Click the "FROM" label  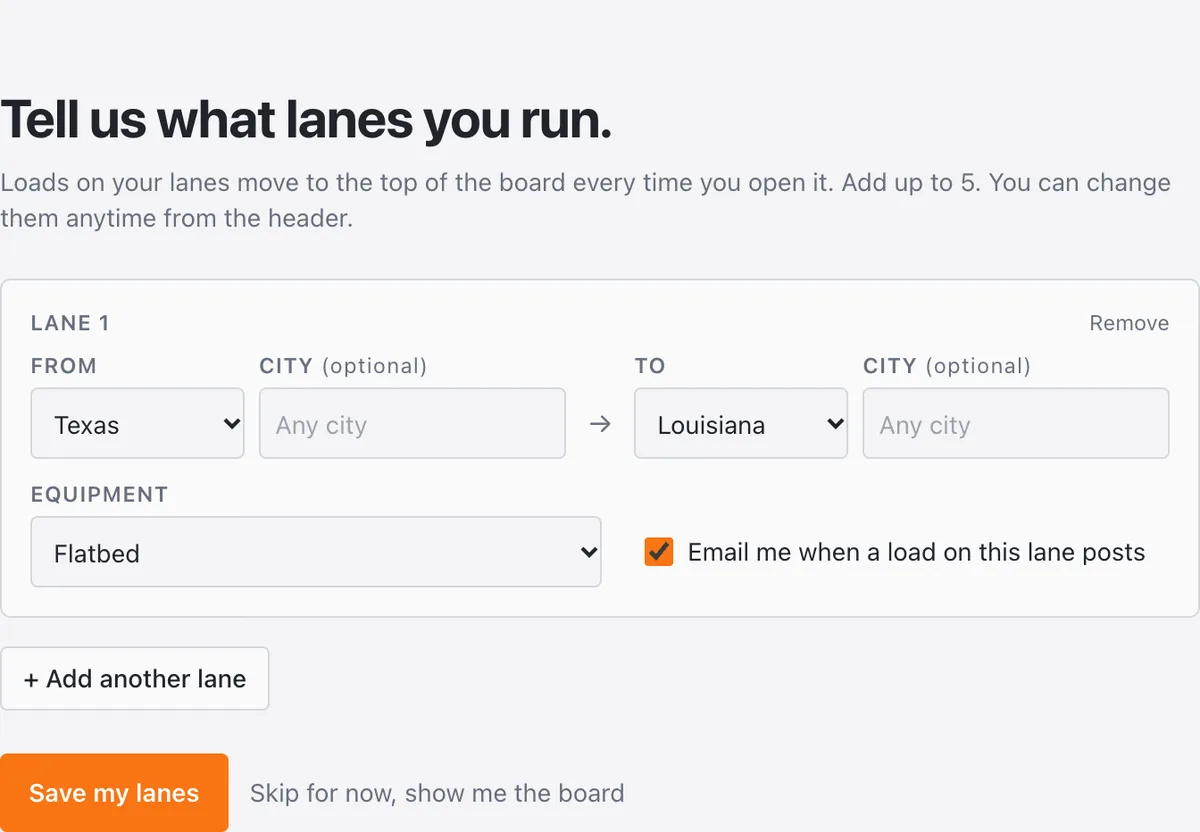[x=64, y=366]
